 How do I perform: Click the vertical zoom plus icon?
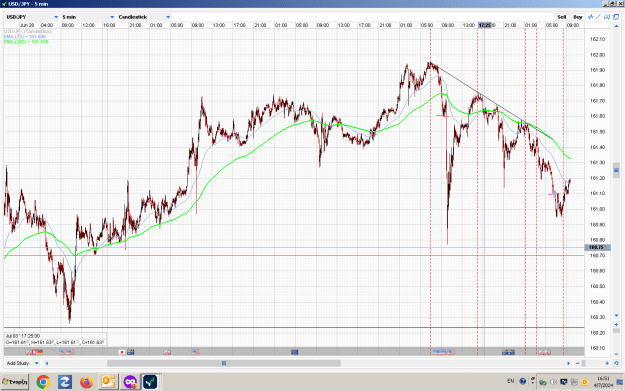pos(616,325)
